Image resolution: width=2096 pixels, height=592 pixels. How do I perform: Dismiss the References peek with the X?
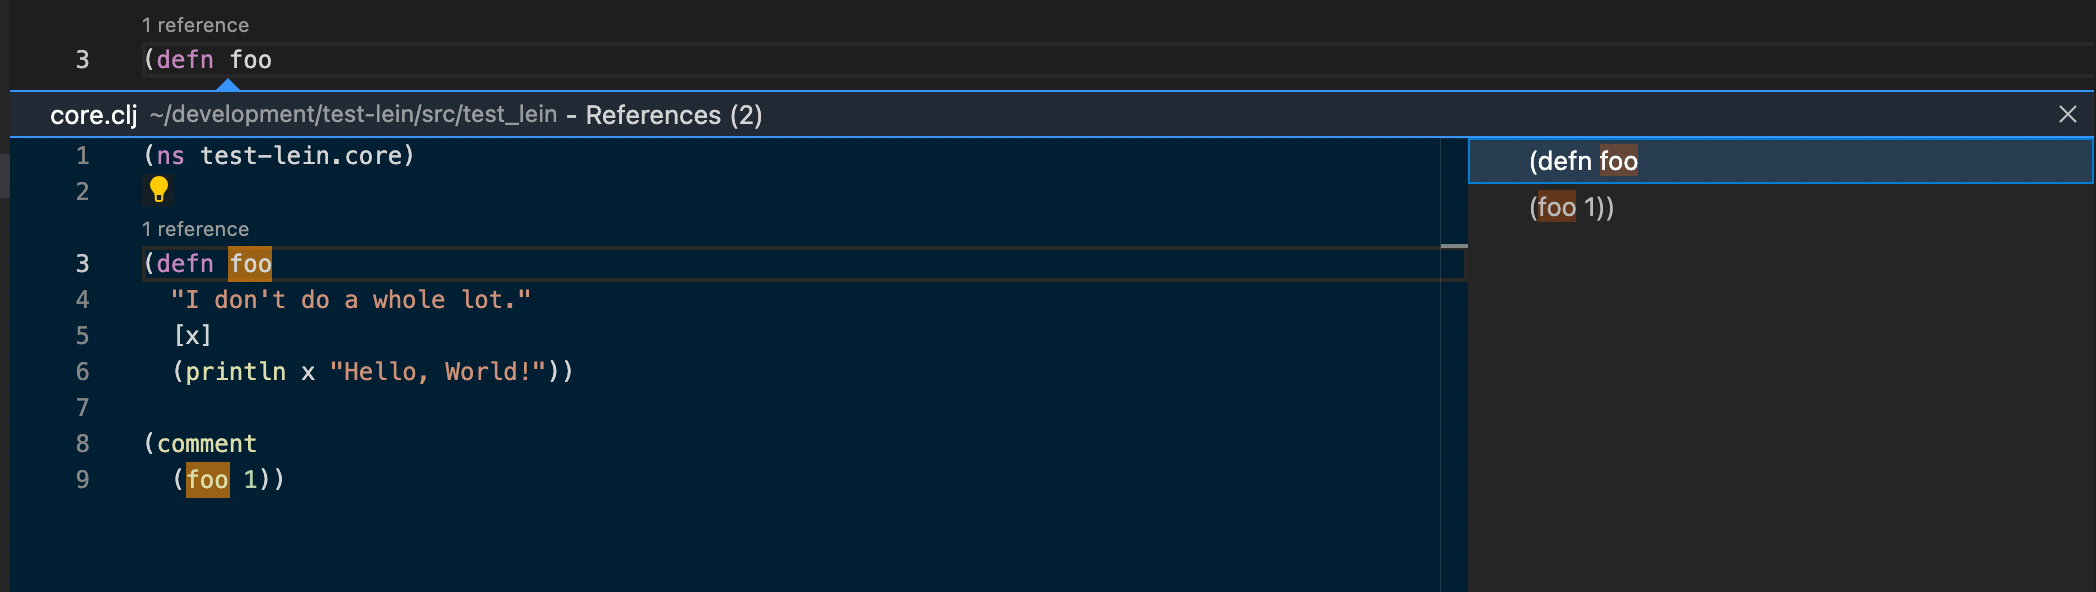click(2068, 114)
